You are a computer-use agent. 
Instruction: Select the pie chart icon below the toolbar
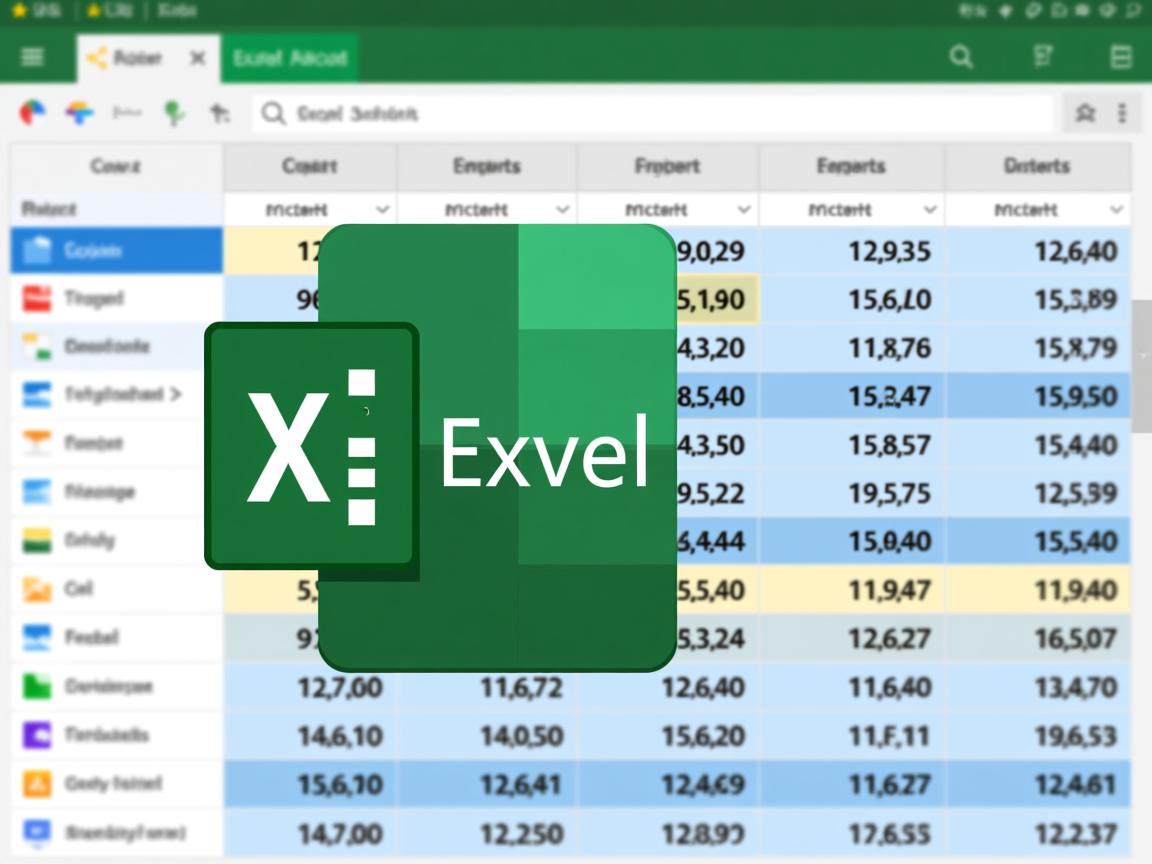32,113
